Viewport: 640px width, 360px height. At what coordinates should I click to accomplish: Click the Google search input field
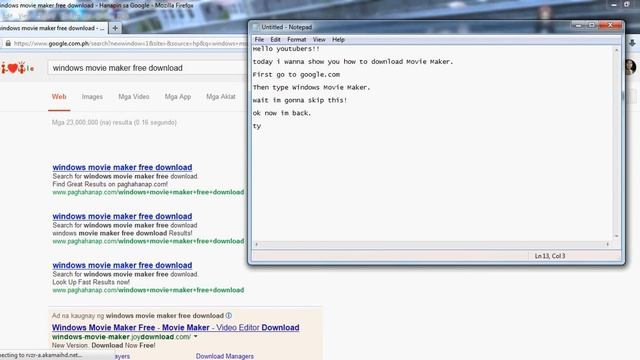coord(147,68)
